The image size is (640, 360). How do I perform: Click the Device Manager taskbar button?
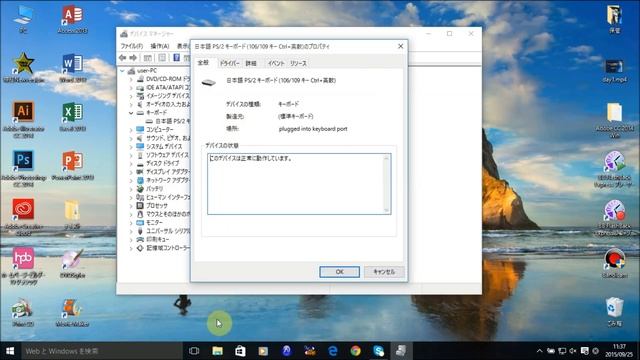(x=401, y=351)
